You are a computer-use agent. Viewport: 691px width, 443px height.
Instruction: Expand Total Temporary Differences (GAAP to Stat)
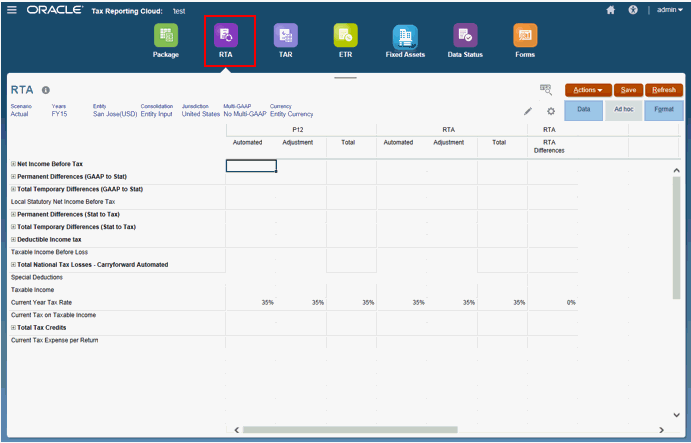tap(13, 189)
